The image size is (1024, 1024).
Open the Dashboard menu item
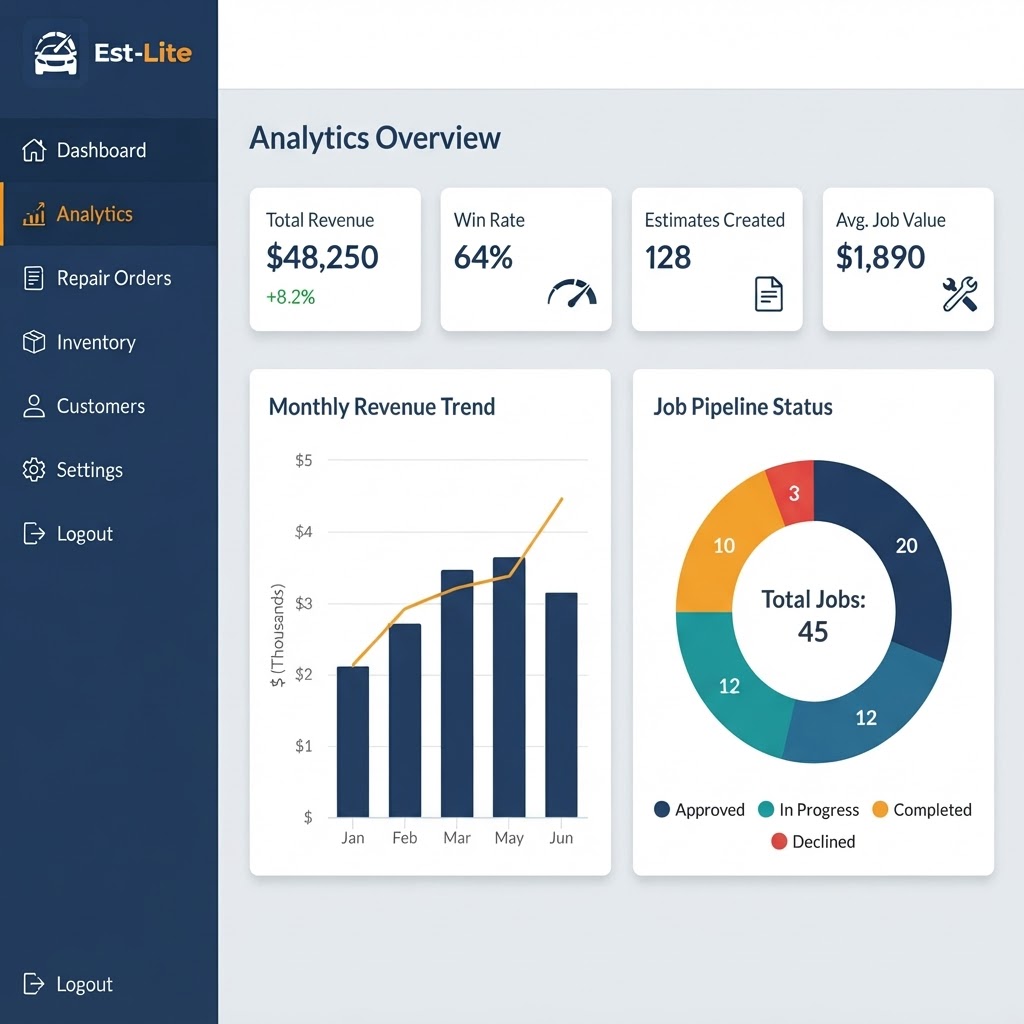(109, 150)
